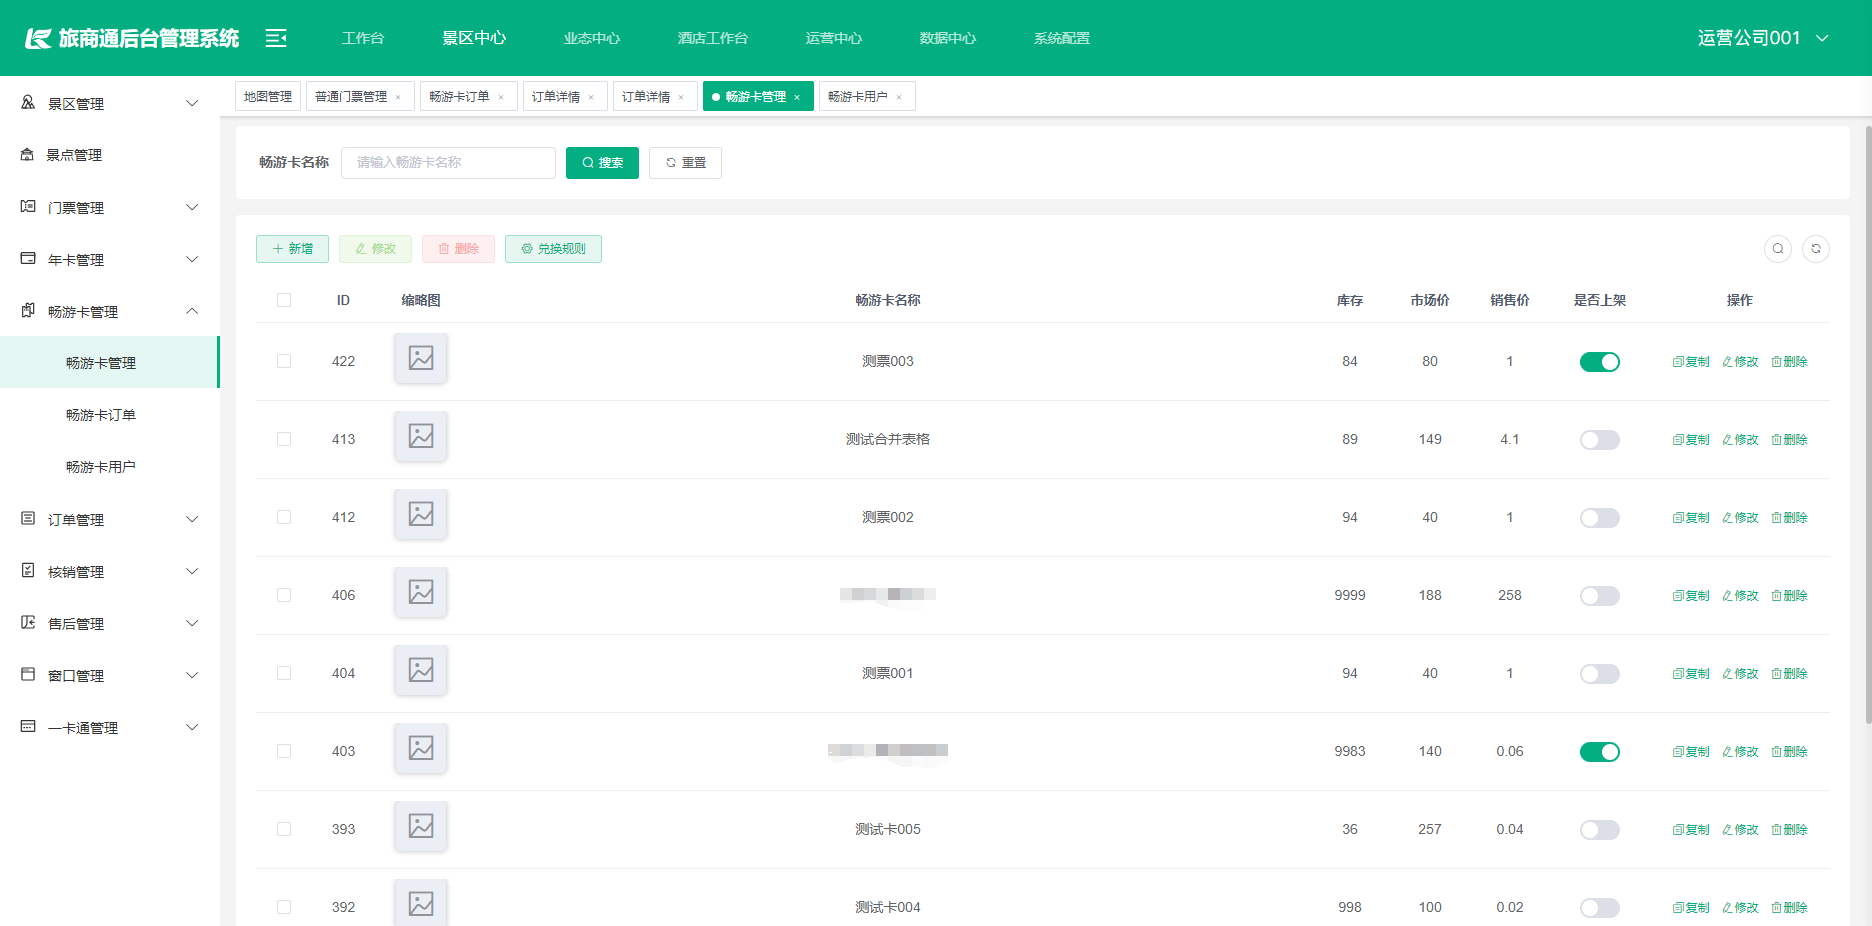The width and height of the screenshot is (1872, 926).
Task: Click 复制 icon for 测票003 row
Action: point(1690,362)
